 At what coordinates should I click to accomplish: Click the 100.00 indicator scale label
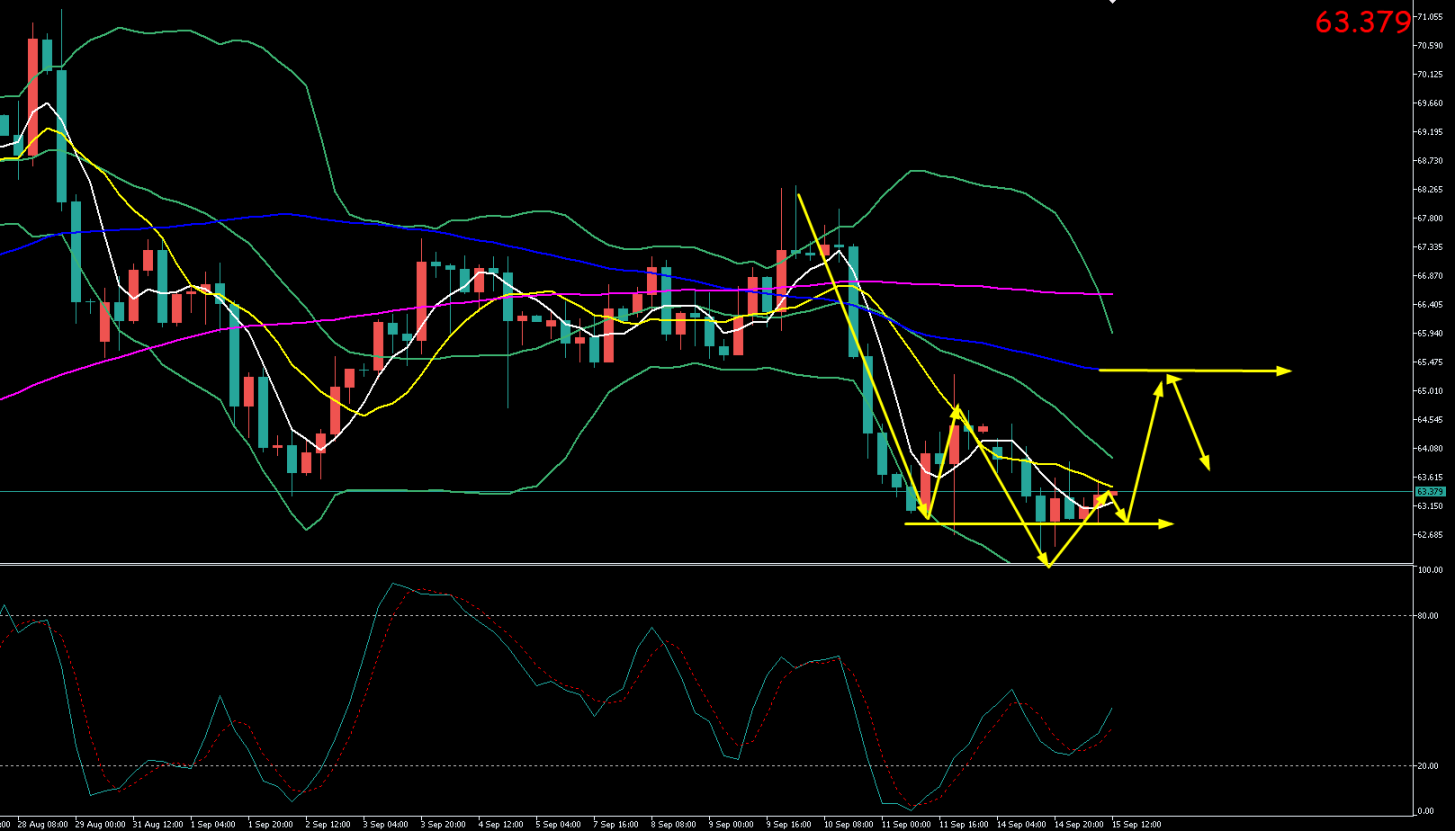click(1429, 570)
